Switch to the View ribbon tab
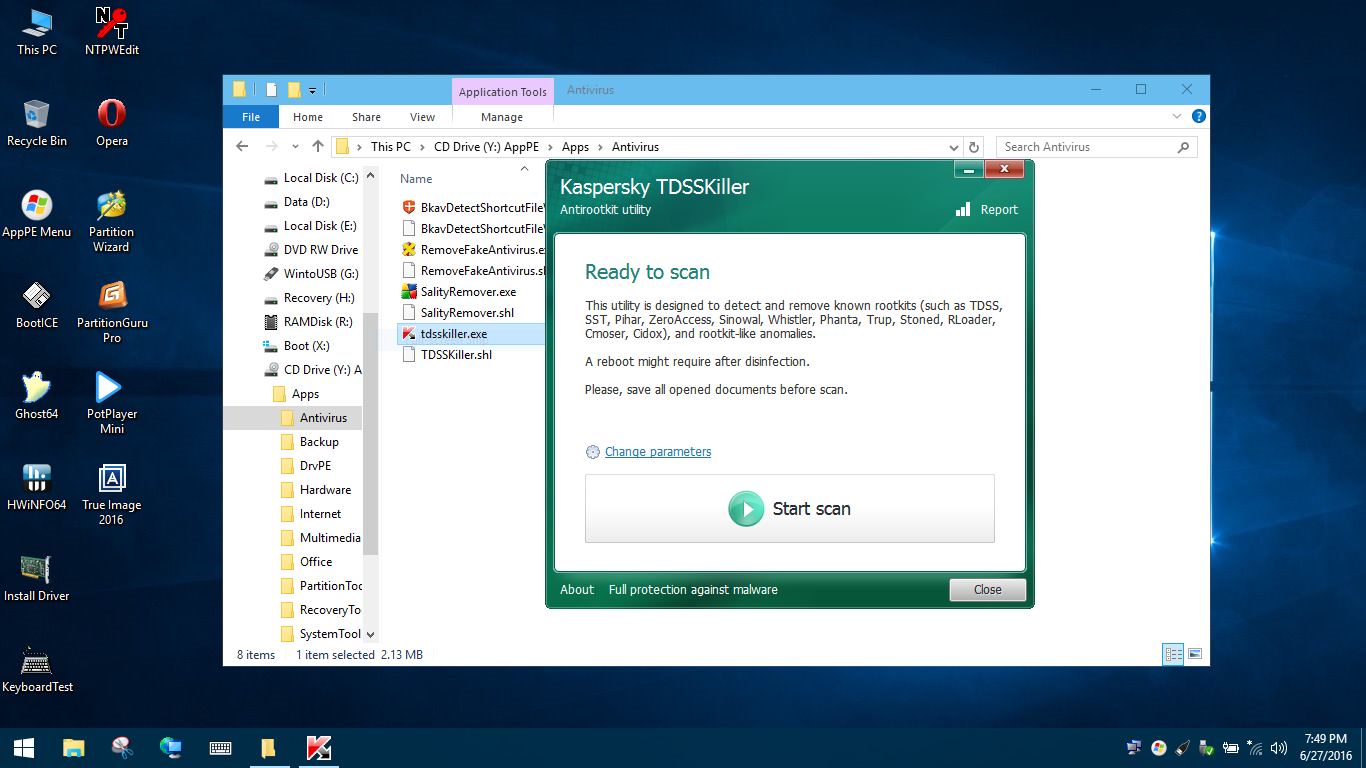The height and width of the screenshot is (768, 1366). point(422,117)
